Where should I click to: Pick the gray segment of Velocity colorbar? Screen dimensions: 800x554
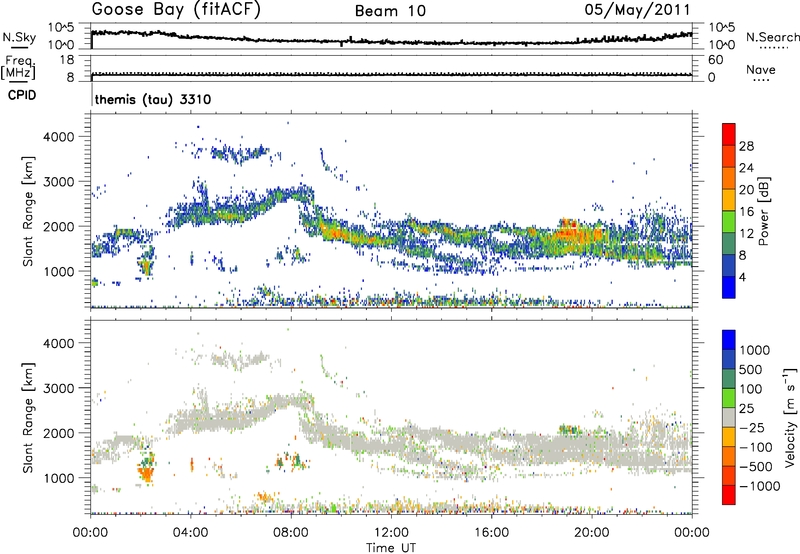(729, 418)
